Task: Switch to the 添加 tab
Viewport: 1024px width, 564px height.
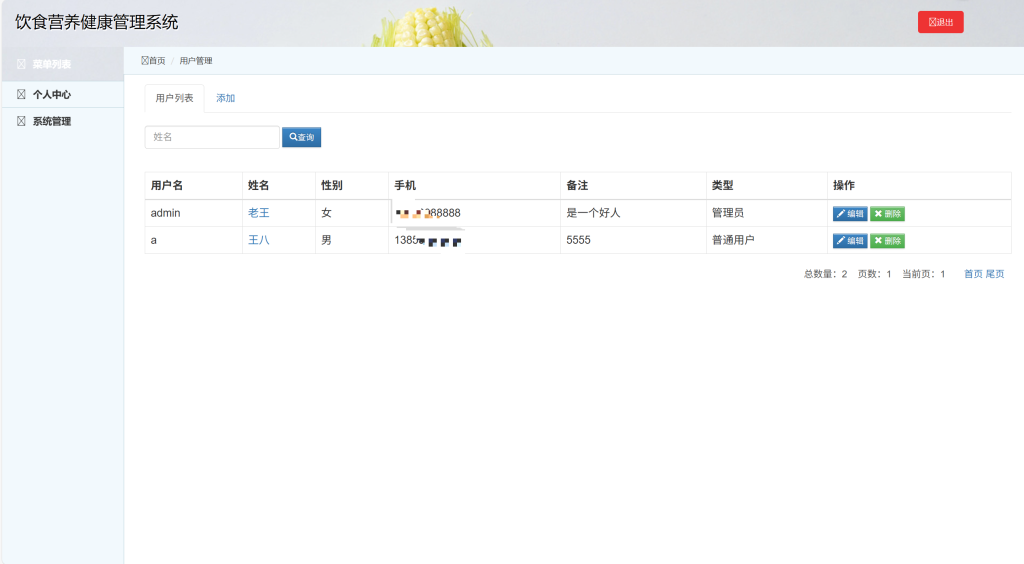Action: click(225, 98)
